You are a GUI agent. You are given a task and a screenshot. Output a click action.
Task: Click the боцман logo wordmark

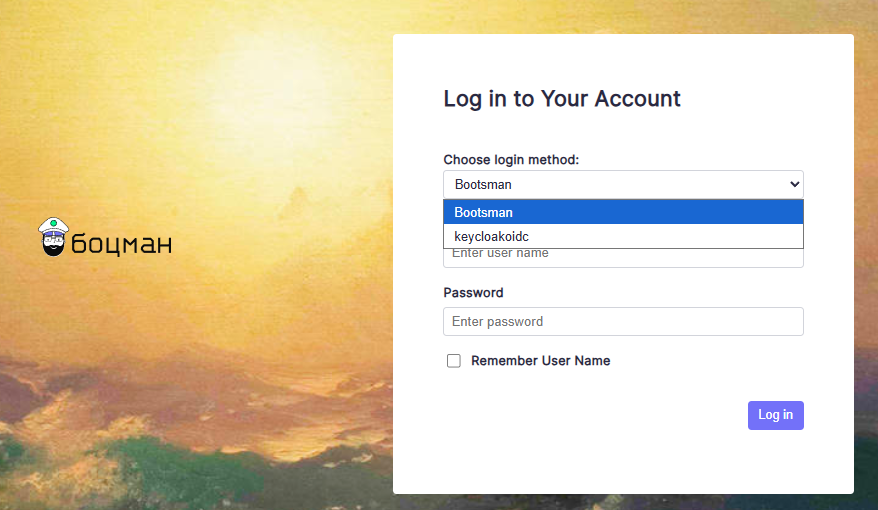121,244
